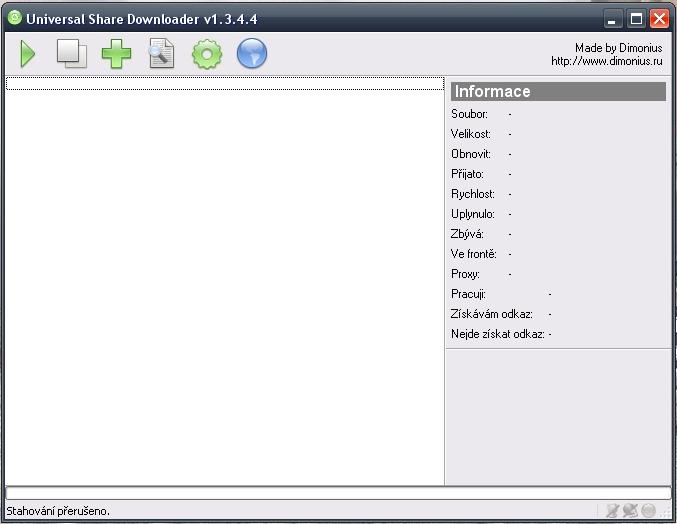Start downloads with the green play arrow
This screenshot has height=524, width=677.
coord(28,54)
